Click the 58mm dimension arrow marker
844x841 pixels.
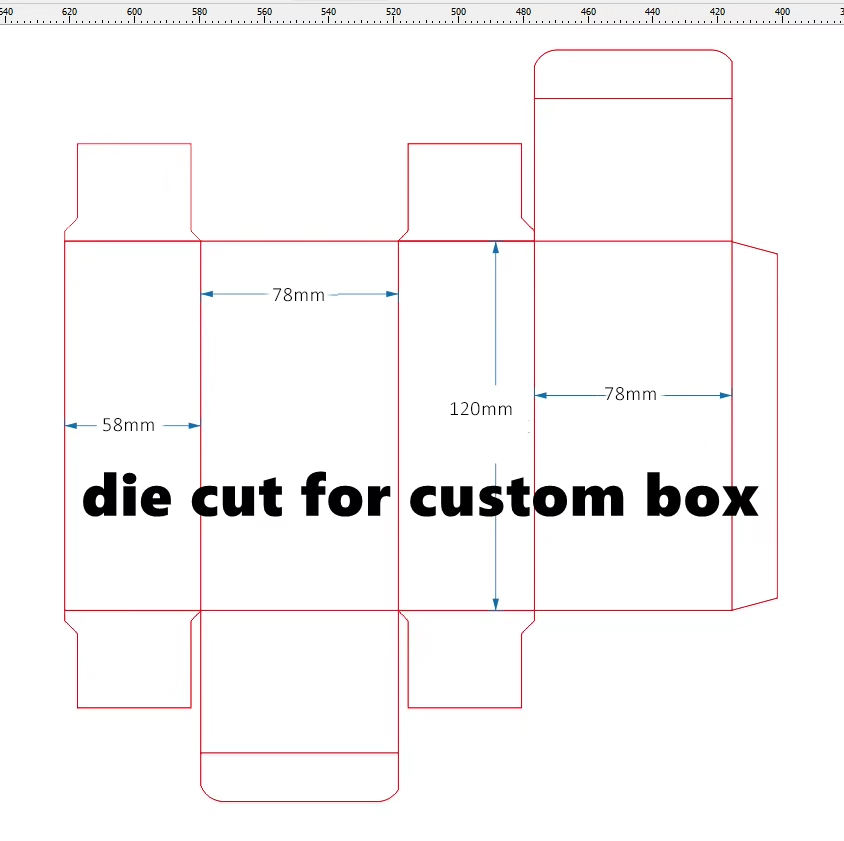(x=130, y=425)
